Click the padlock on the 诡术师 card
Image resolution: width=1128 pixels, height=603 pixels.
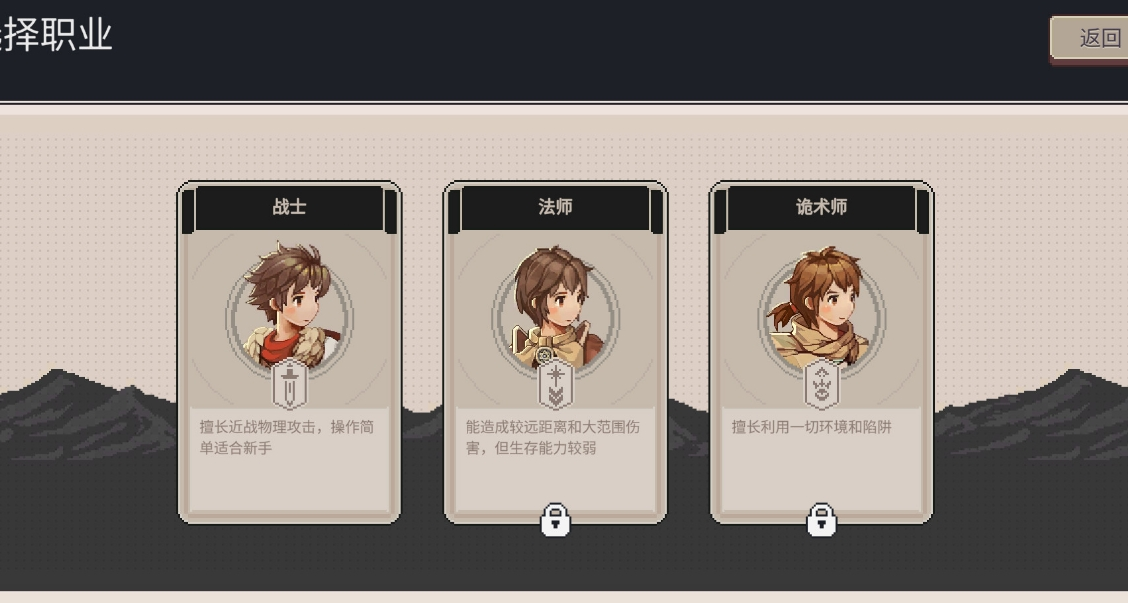[x=822, y=520]
